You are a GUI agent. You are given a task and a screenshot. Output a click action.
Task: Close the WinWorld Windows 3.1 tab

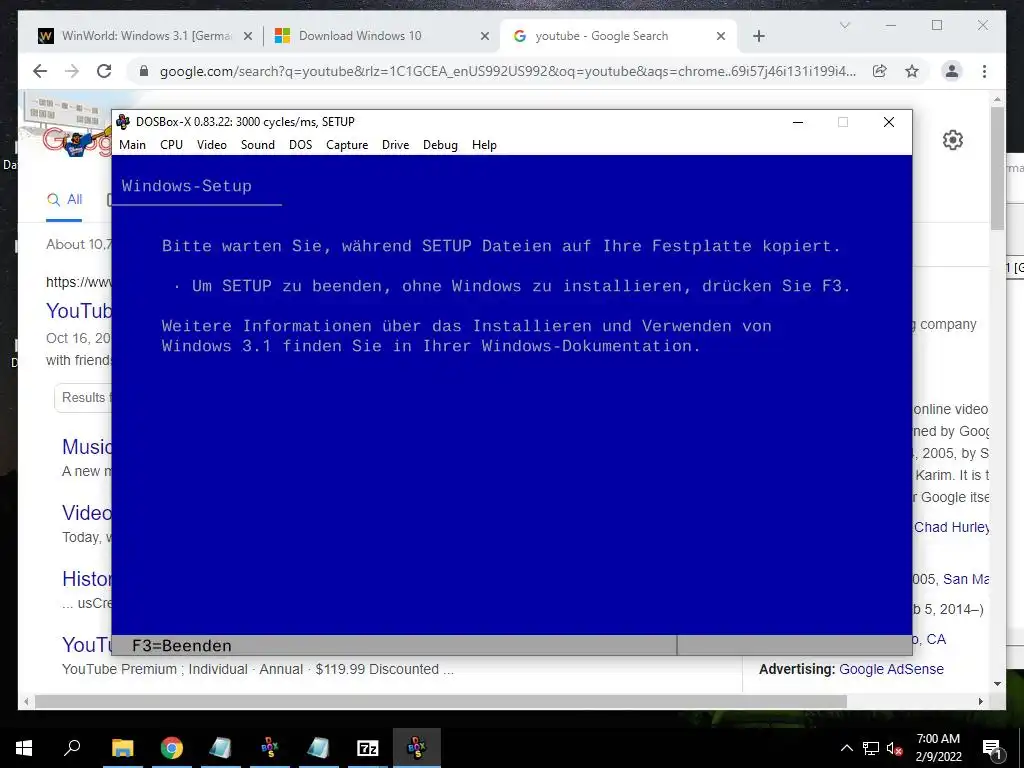[248, 37]
